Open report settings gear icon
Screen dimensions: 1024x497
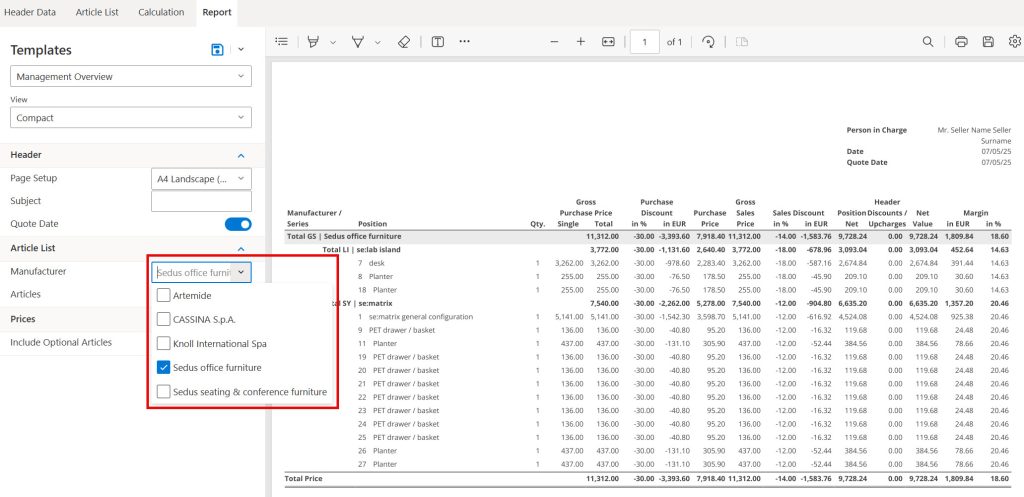coord(1014,42)
